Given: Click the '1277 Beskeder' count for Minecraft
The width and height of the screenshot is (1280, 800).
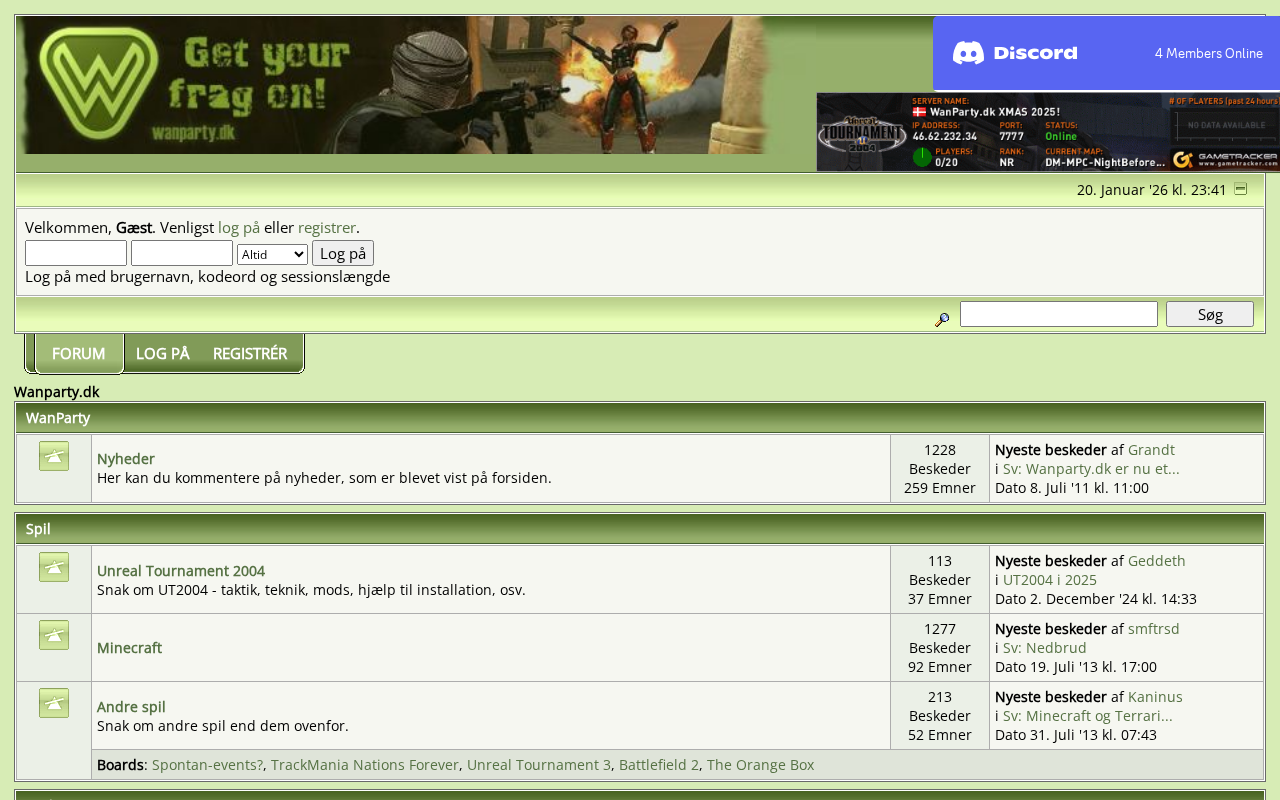Looking at the screenshot, I should pyautogui.click(x=940, y=638).
